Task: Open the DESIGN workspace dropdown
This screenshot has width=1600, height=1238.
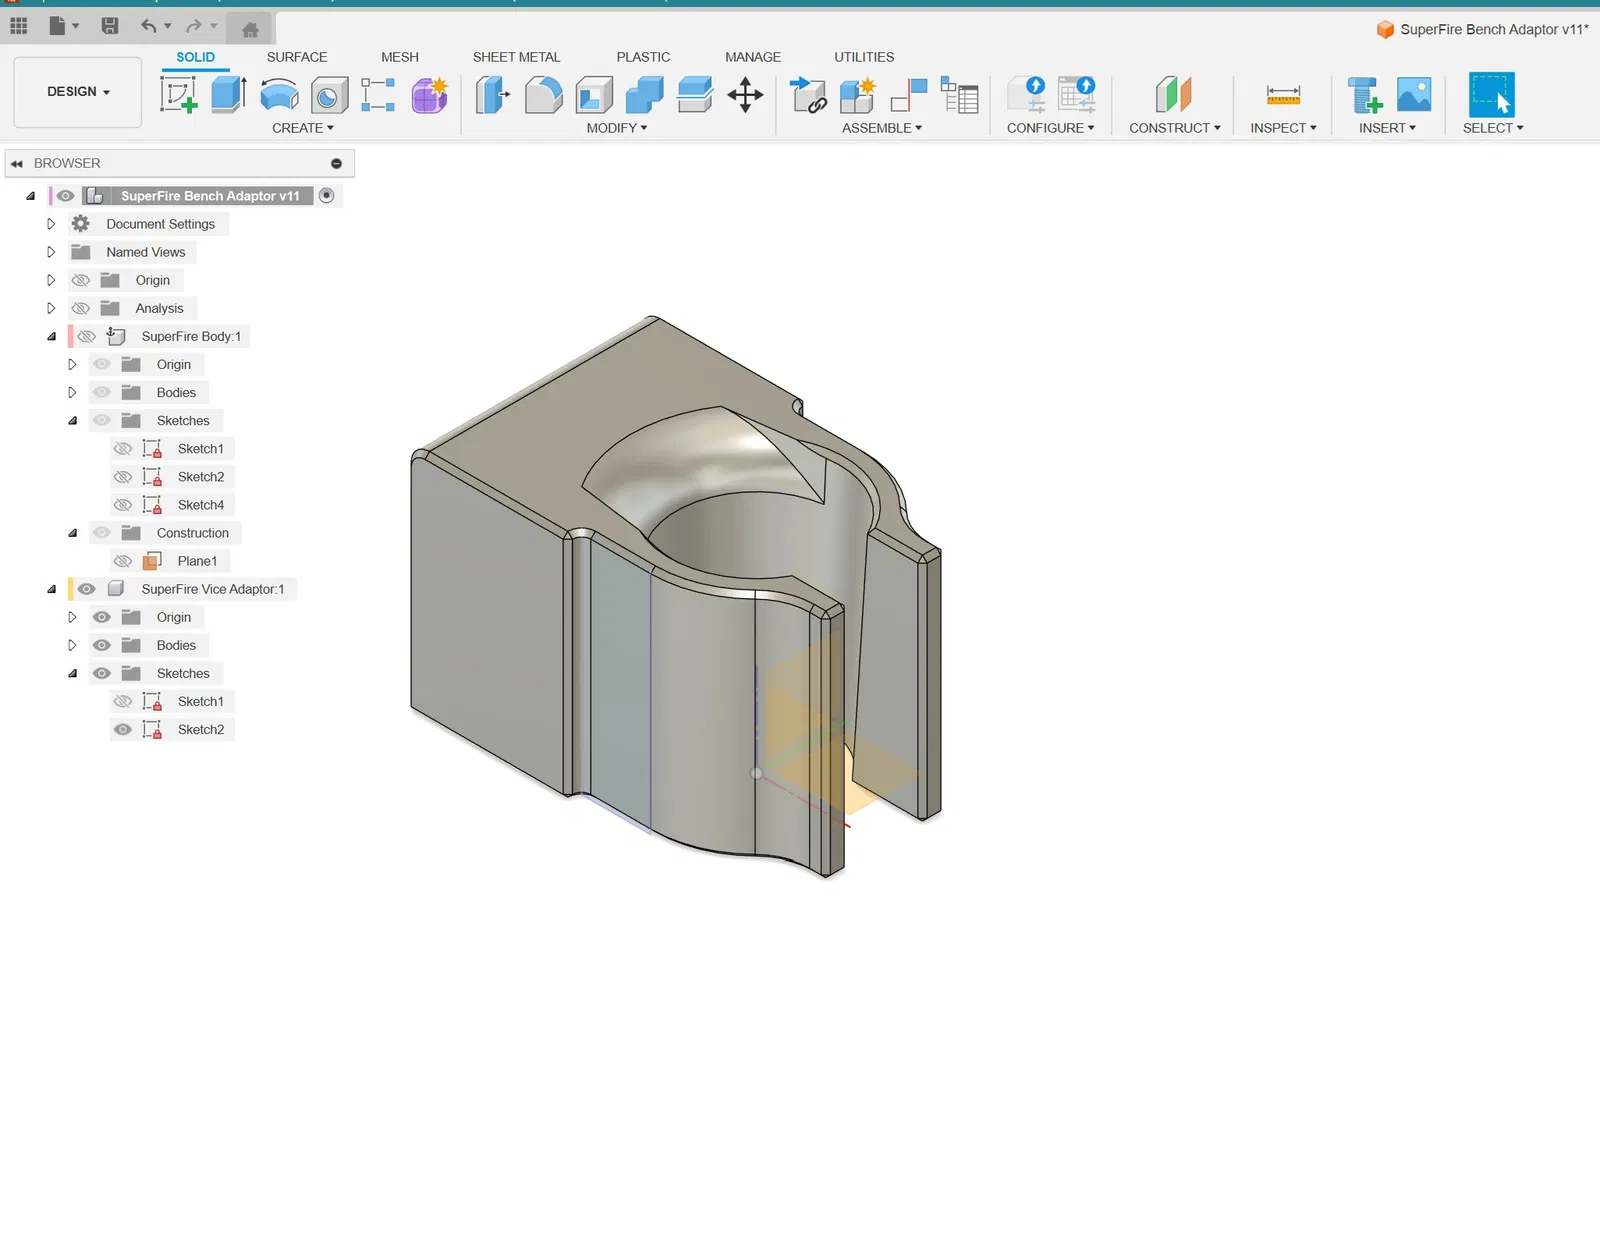Action: coord(78,92)
